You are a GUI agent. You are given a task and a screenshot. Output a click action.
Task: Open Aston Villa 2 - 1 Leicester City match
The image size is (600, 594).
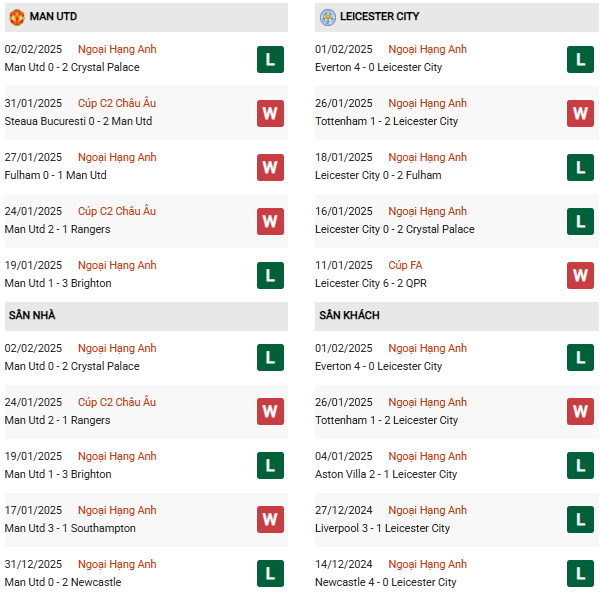tap(385, 475)
